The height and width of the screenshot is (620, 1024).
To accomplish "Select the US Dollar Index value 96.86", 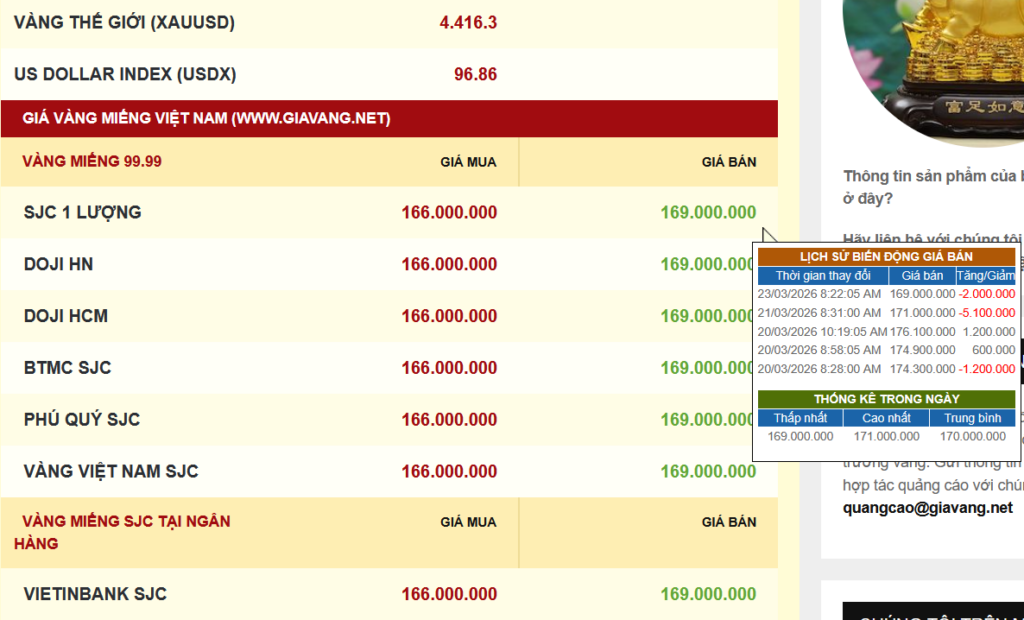I will point(474,74).
